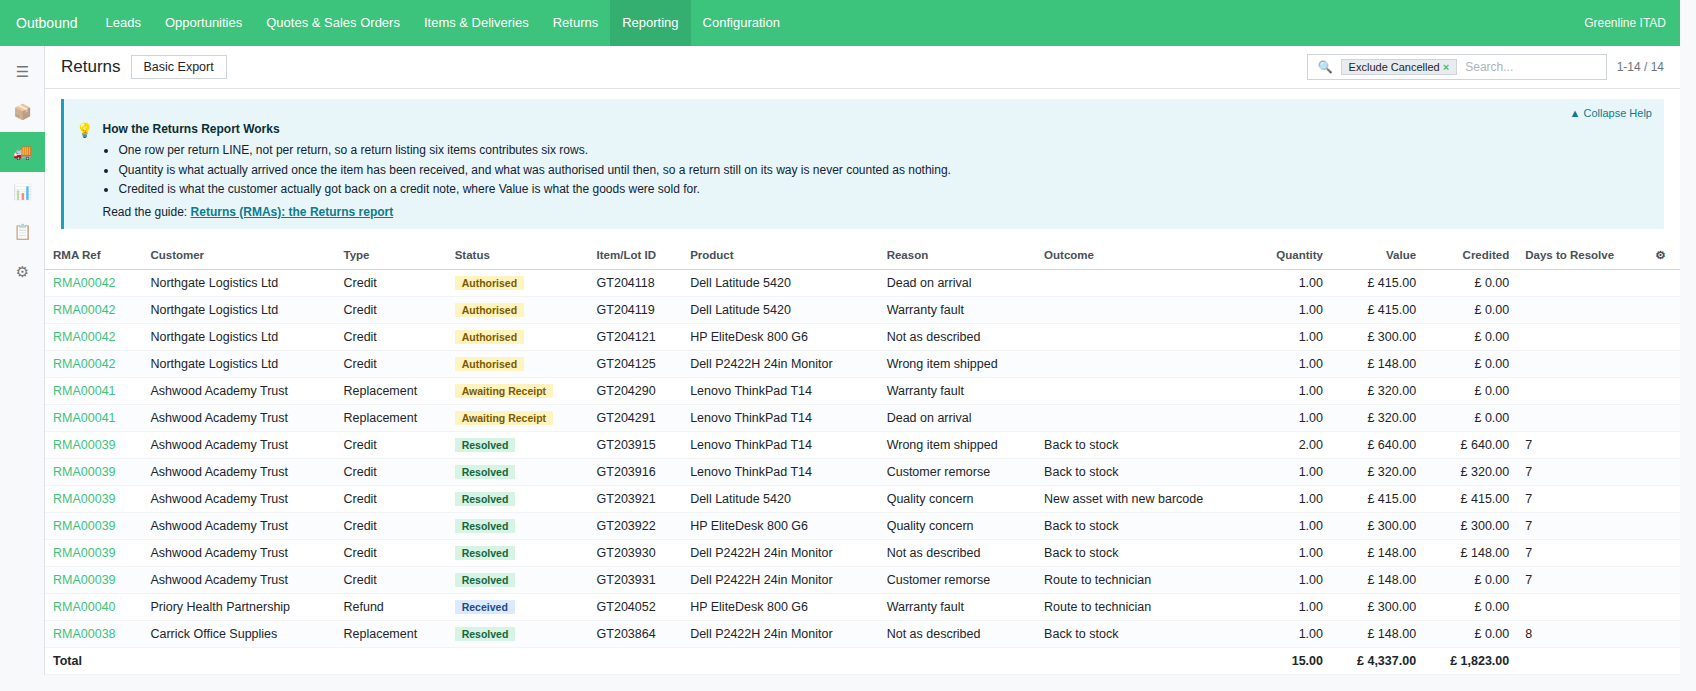This screenshot has width=1696, height=691.
Task: Open the column settings gear icon
Action: point(1660,255)
